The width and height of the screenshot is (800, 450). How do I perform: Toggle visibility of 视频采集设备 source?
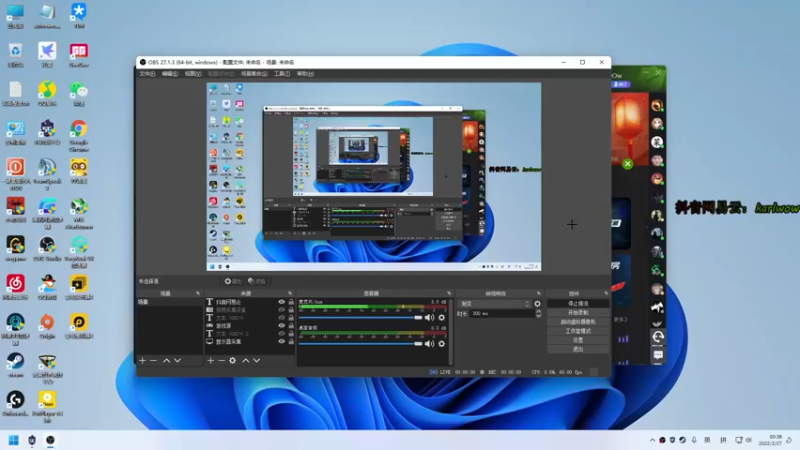pyautogui.click(x=281, y=310)
